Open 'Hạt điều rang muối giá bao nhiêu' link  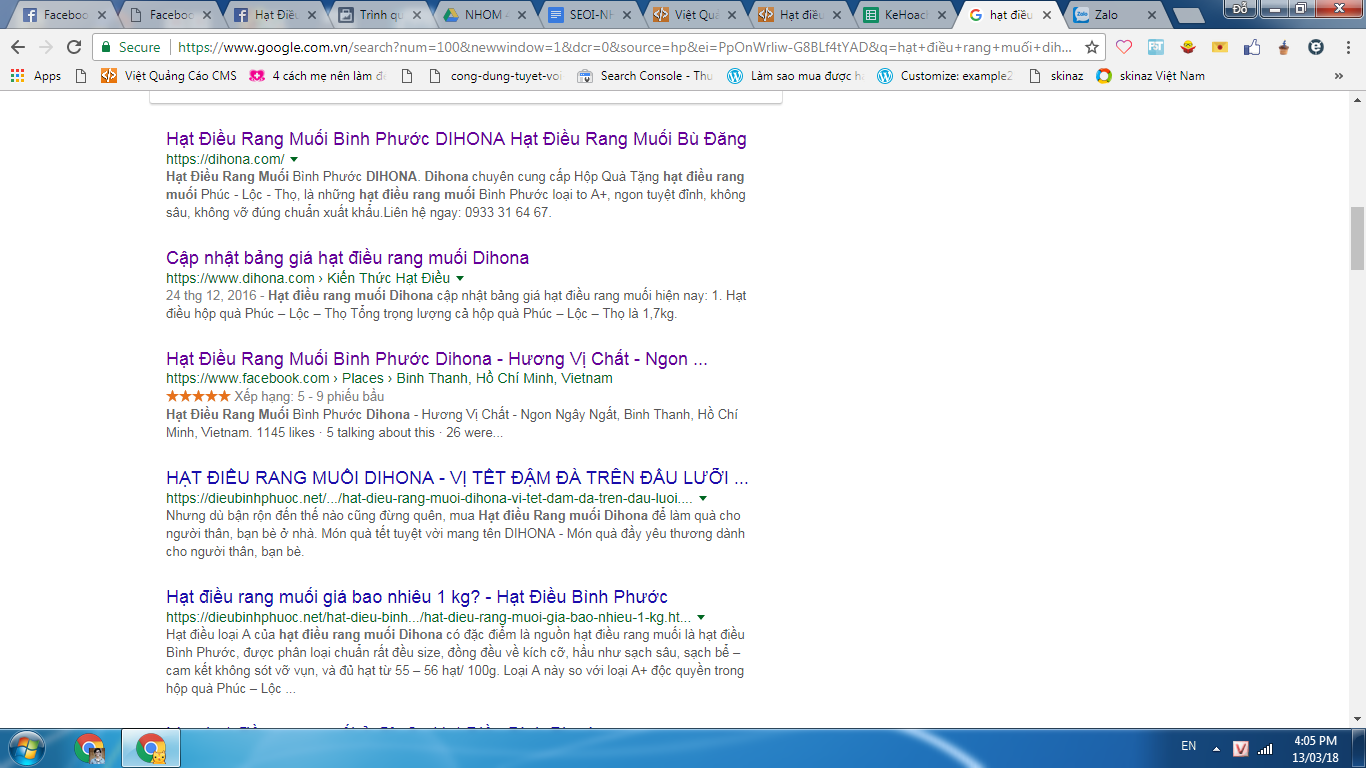pos(416,597)
